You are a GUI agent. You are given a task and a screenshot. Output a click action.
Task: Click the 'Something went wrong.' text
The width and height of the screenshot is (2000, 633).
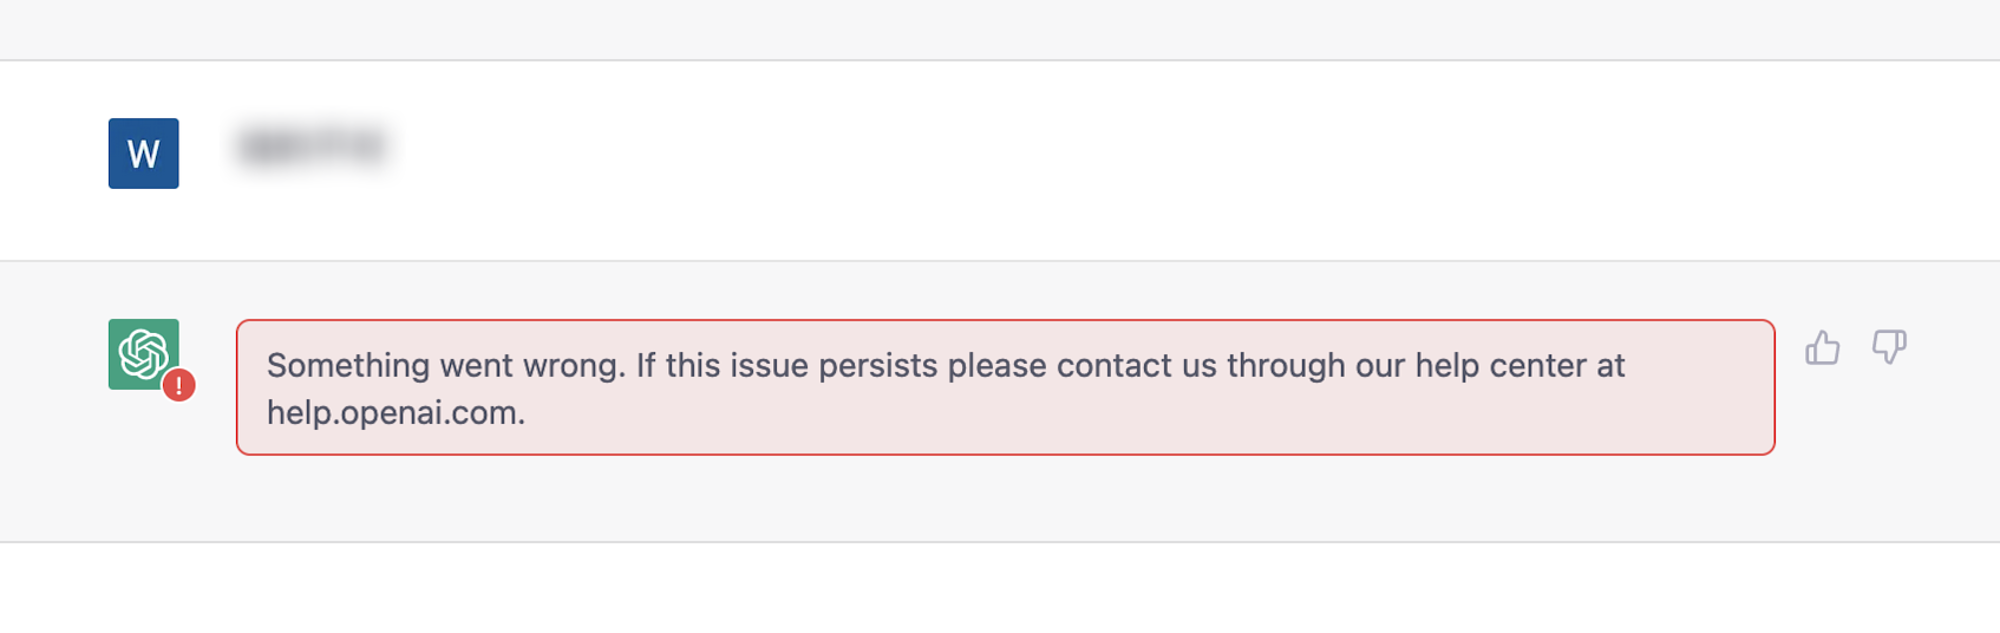(446, 365)
